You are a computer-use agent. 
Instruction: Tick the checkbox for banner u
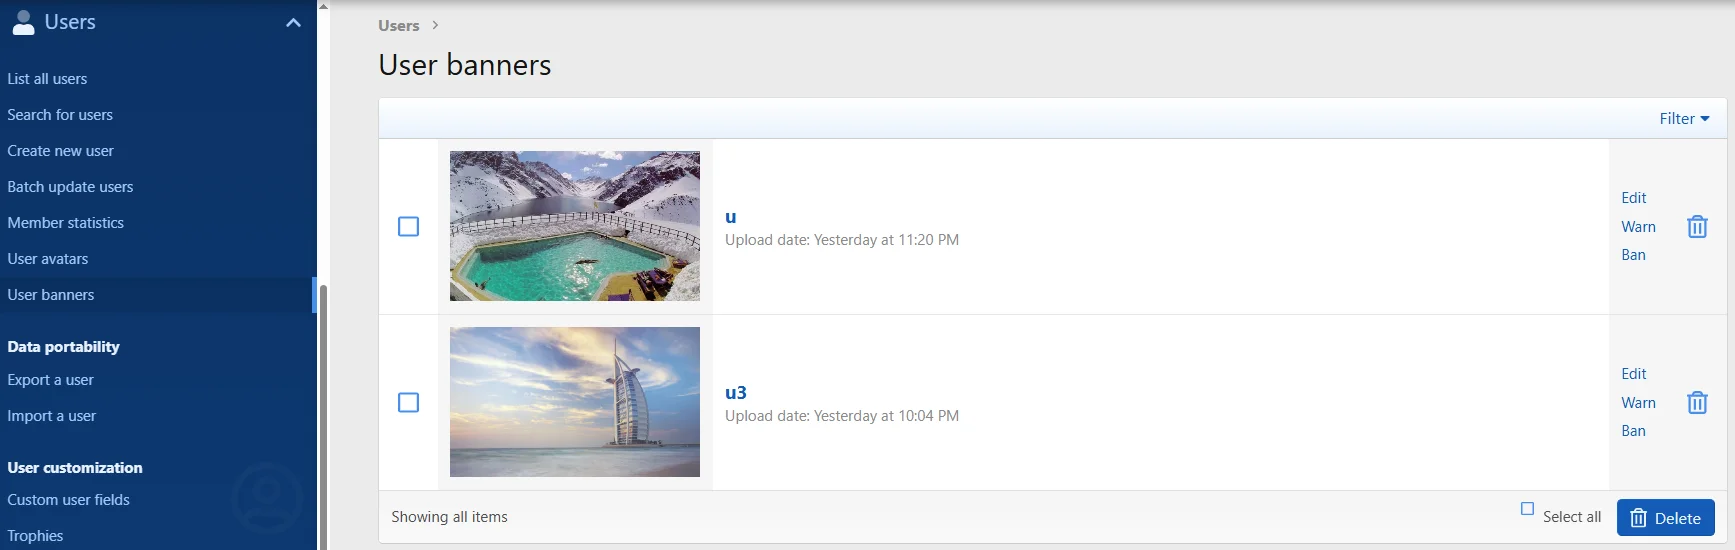pyautogui.click(x=408, y=227)
